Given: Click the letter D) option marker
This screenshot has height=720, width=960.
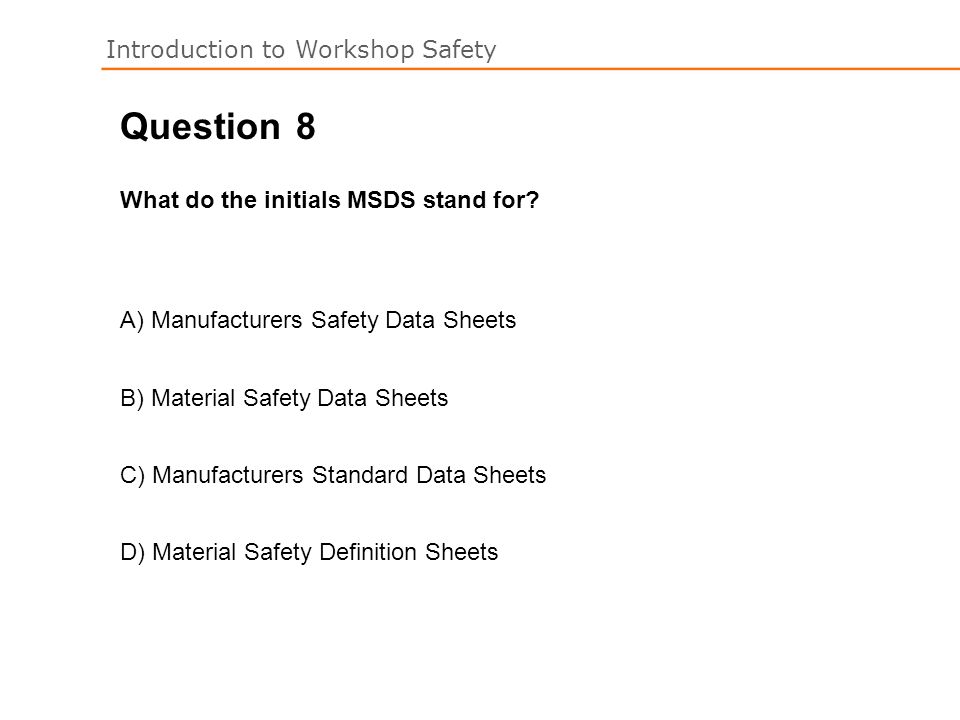Looking at the screenshot, I should pos(132,553).
